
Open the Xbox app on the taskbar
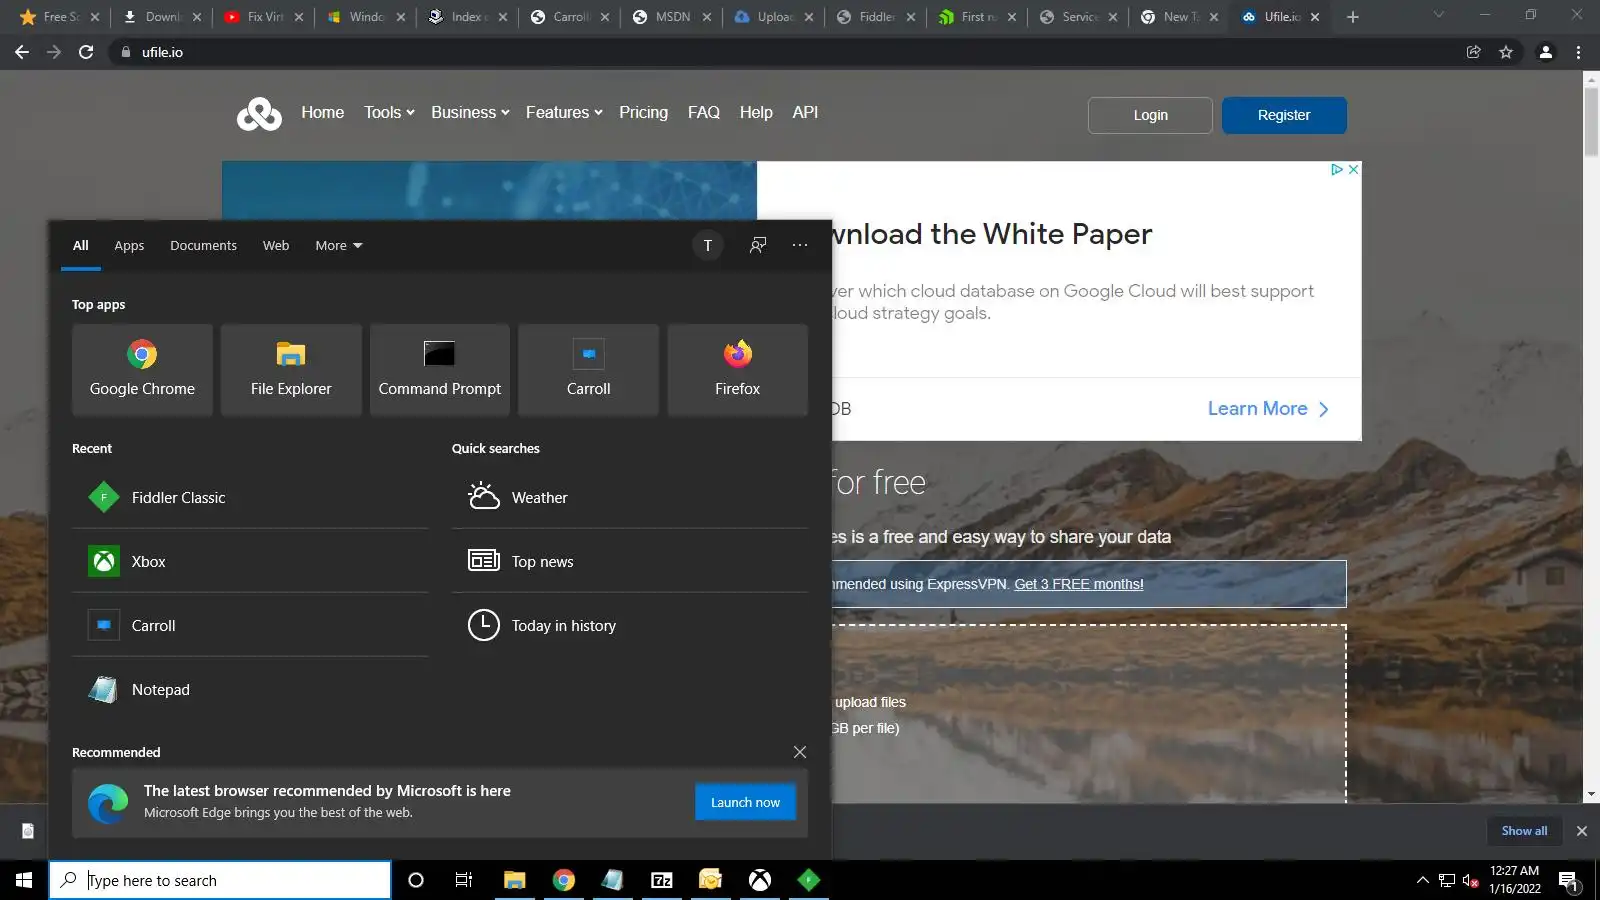coord(760,880)
